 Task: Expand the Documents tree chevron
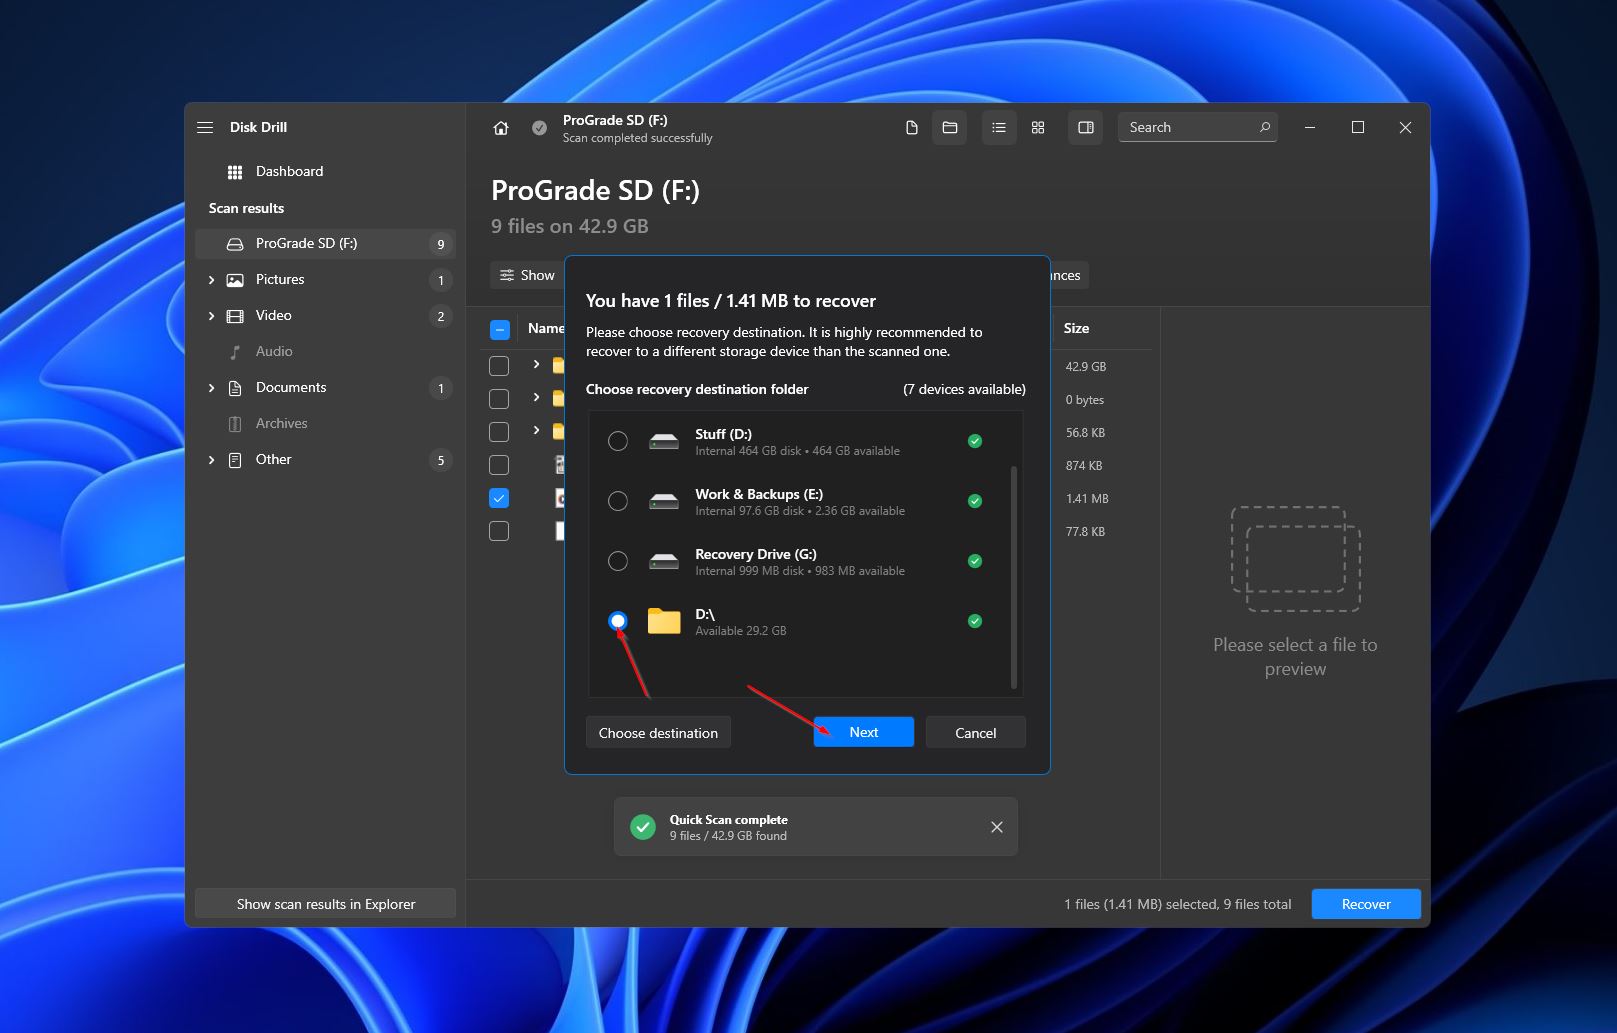pyautogui.click(x=211, y=388)
